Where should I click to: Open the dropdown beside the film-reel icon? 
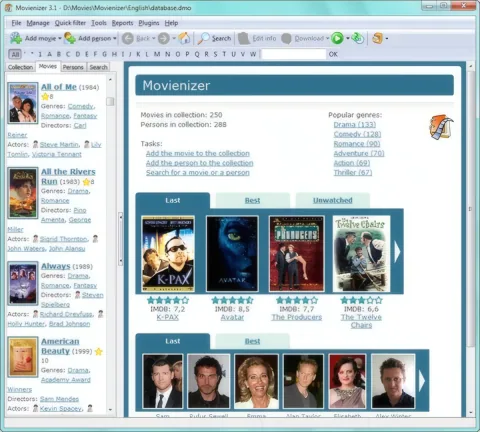387,39
